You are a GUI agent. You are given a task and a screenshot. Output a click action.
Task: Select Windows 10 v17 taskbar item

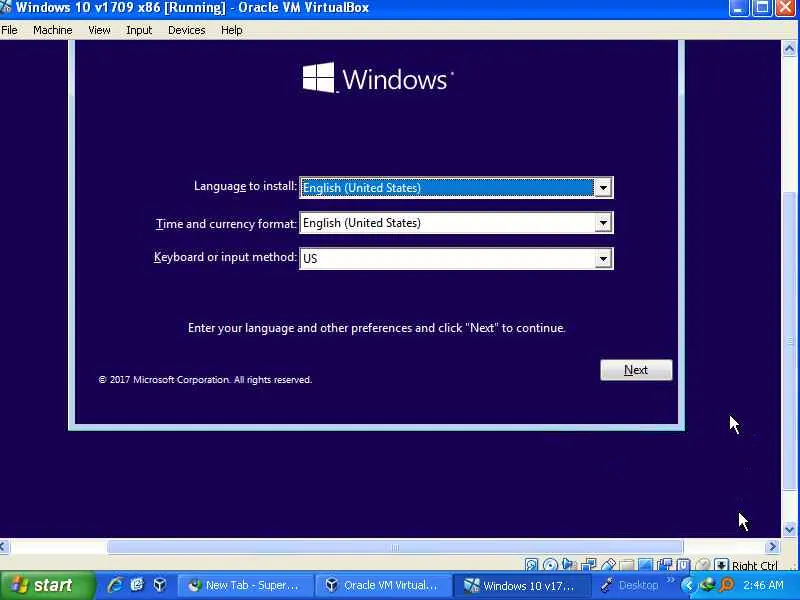[521, 585]
